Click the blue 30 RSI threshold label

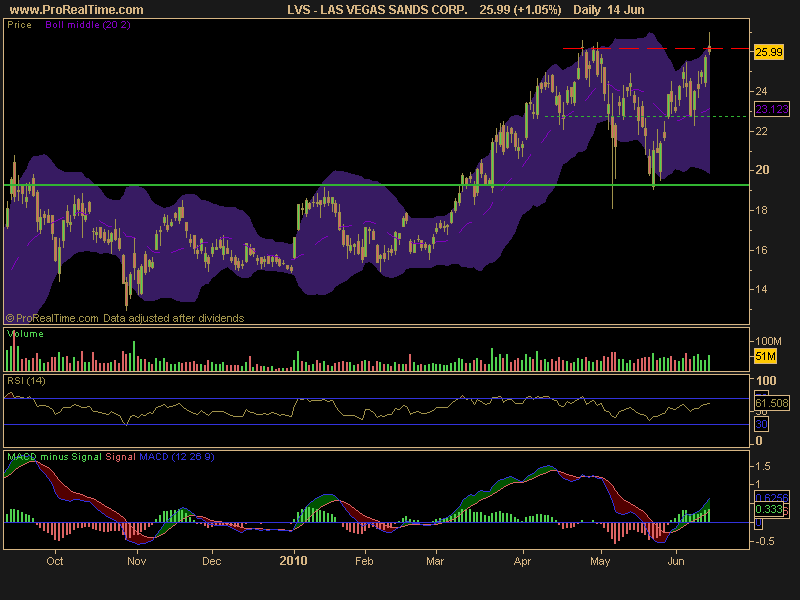pyautogui.click(x=761, y=424)
